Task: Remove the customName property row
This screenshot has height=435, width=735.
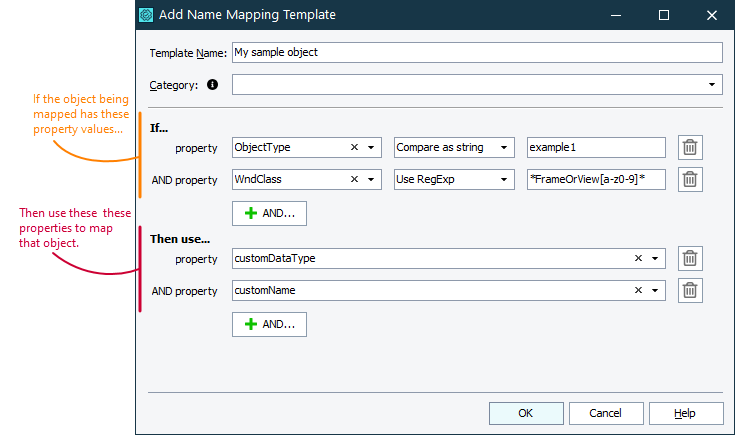Action: 689,291
